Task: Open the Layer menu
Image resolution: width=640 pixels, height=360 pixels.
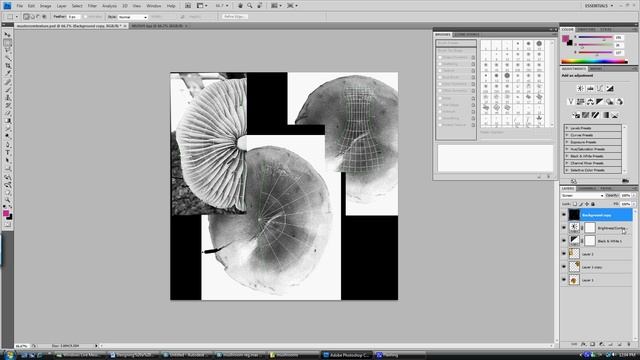Action: point(61,6)
